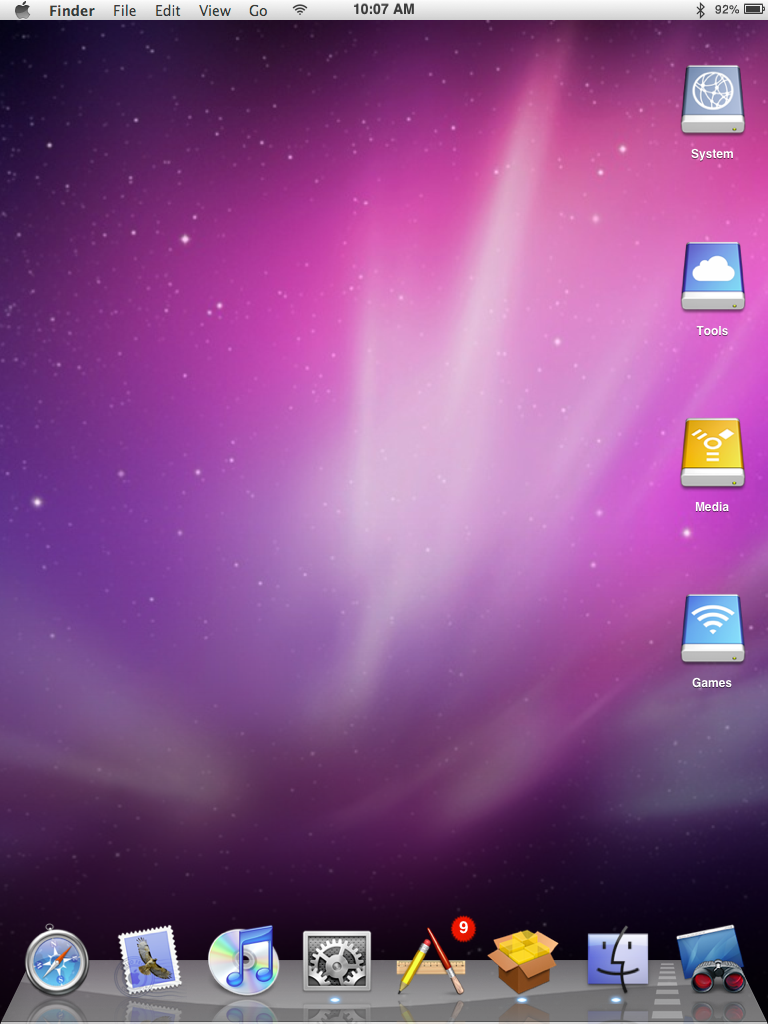Open iTunes from the dock

click(243, 960)
